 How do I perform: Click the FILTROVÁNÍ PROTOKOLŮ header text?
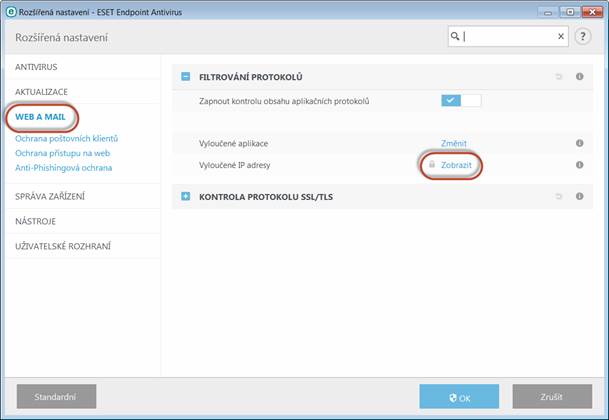251,77
